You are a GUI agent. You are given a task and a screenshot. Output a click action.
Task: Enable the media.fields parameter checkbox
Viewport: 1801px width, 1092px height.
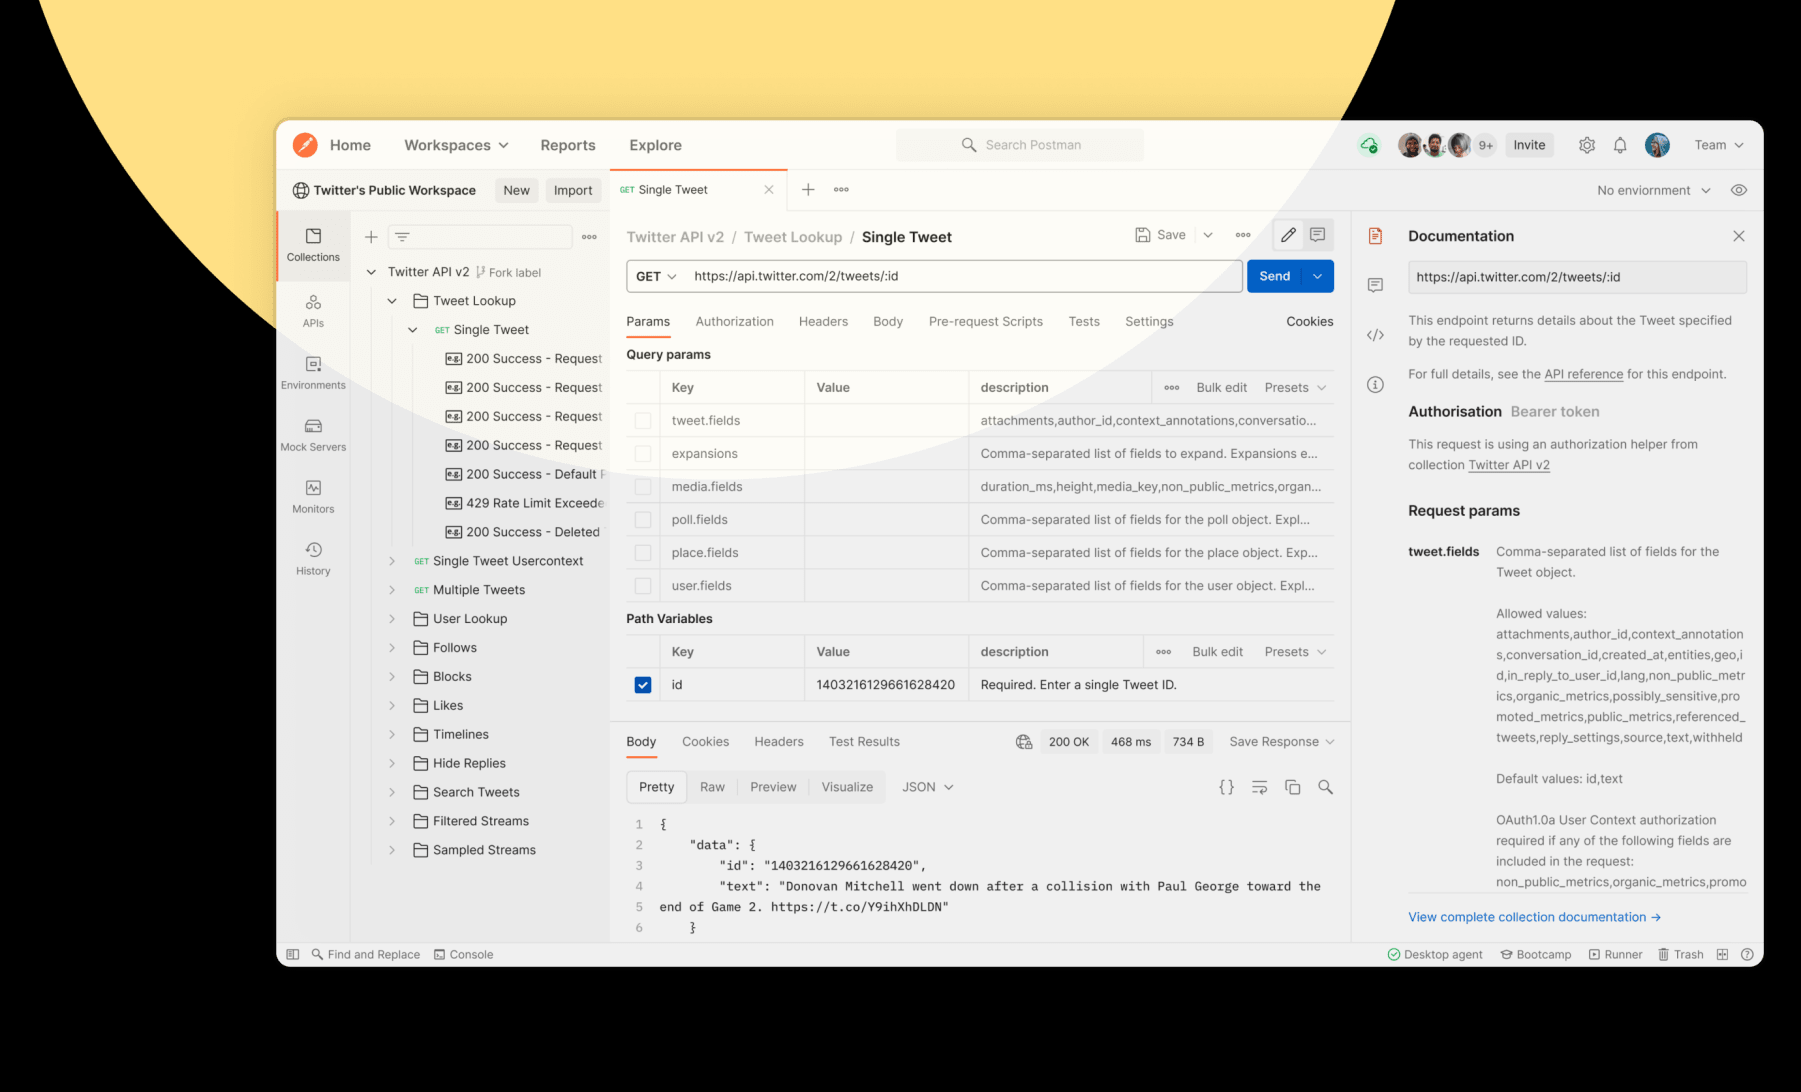click(x=643, y=487)
